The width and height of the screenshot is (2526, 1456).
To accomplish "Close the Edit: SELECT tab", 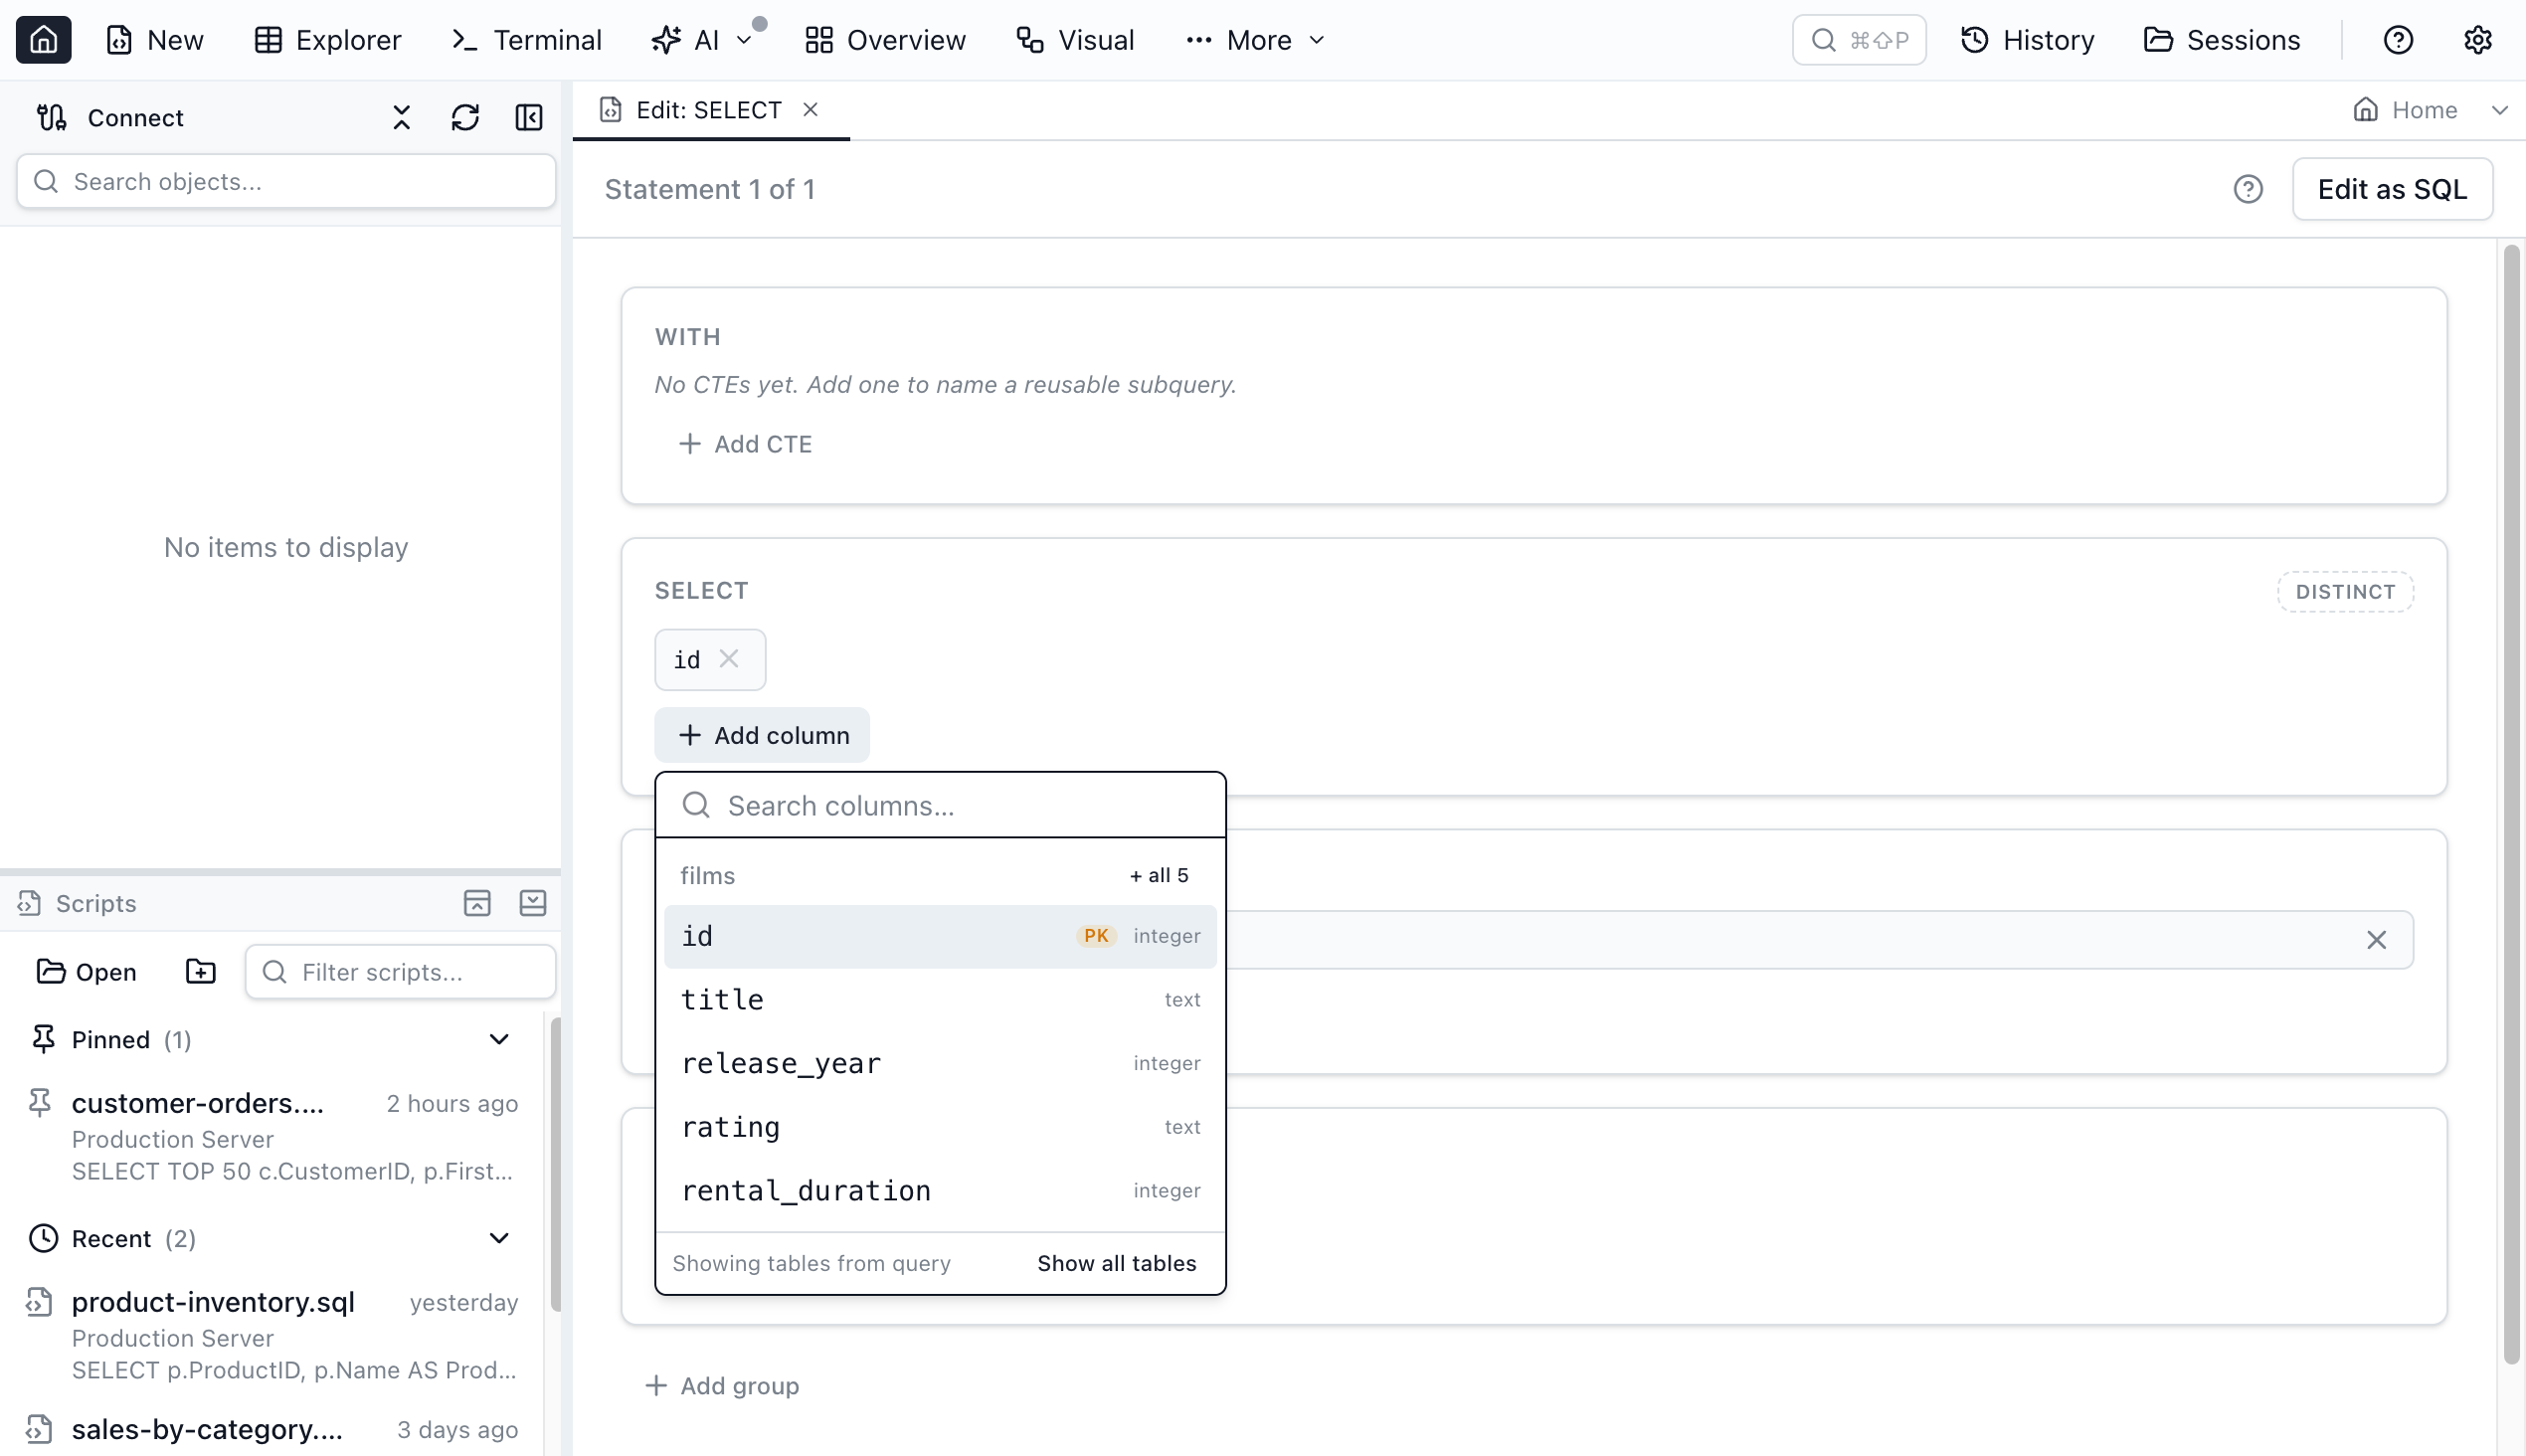I will (810, 110).
